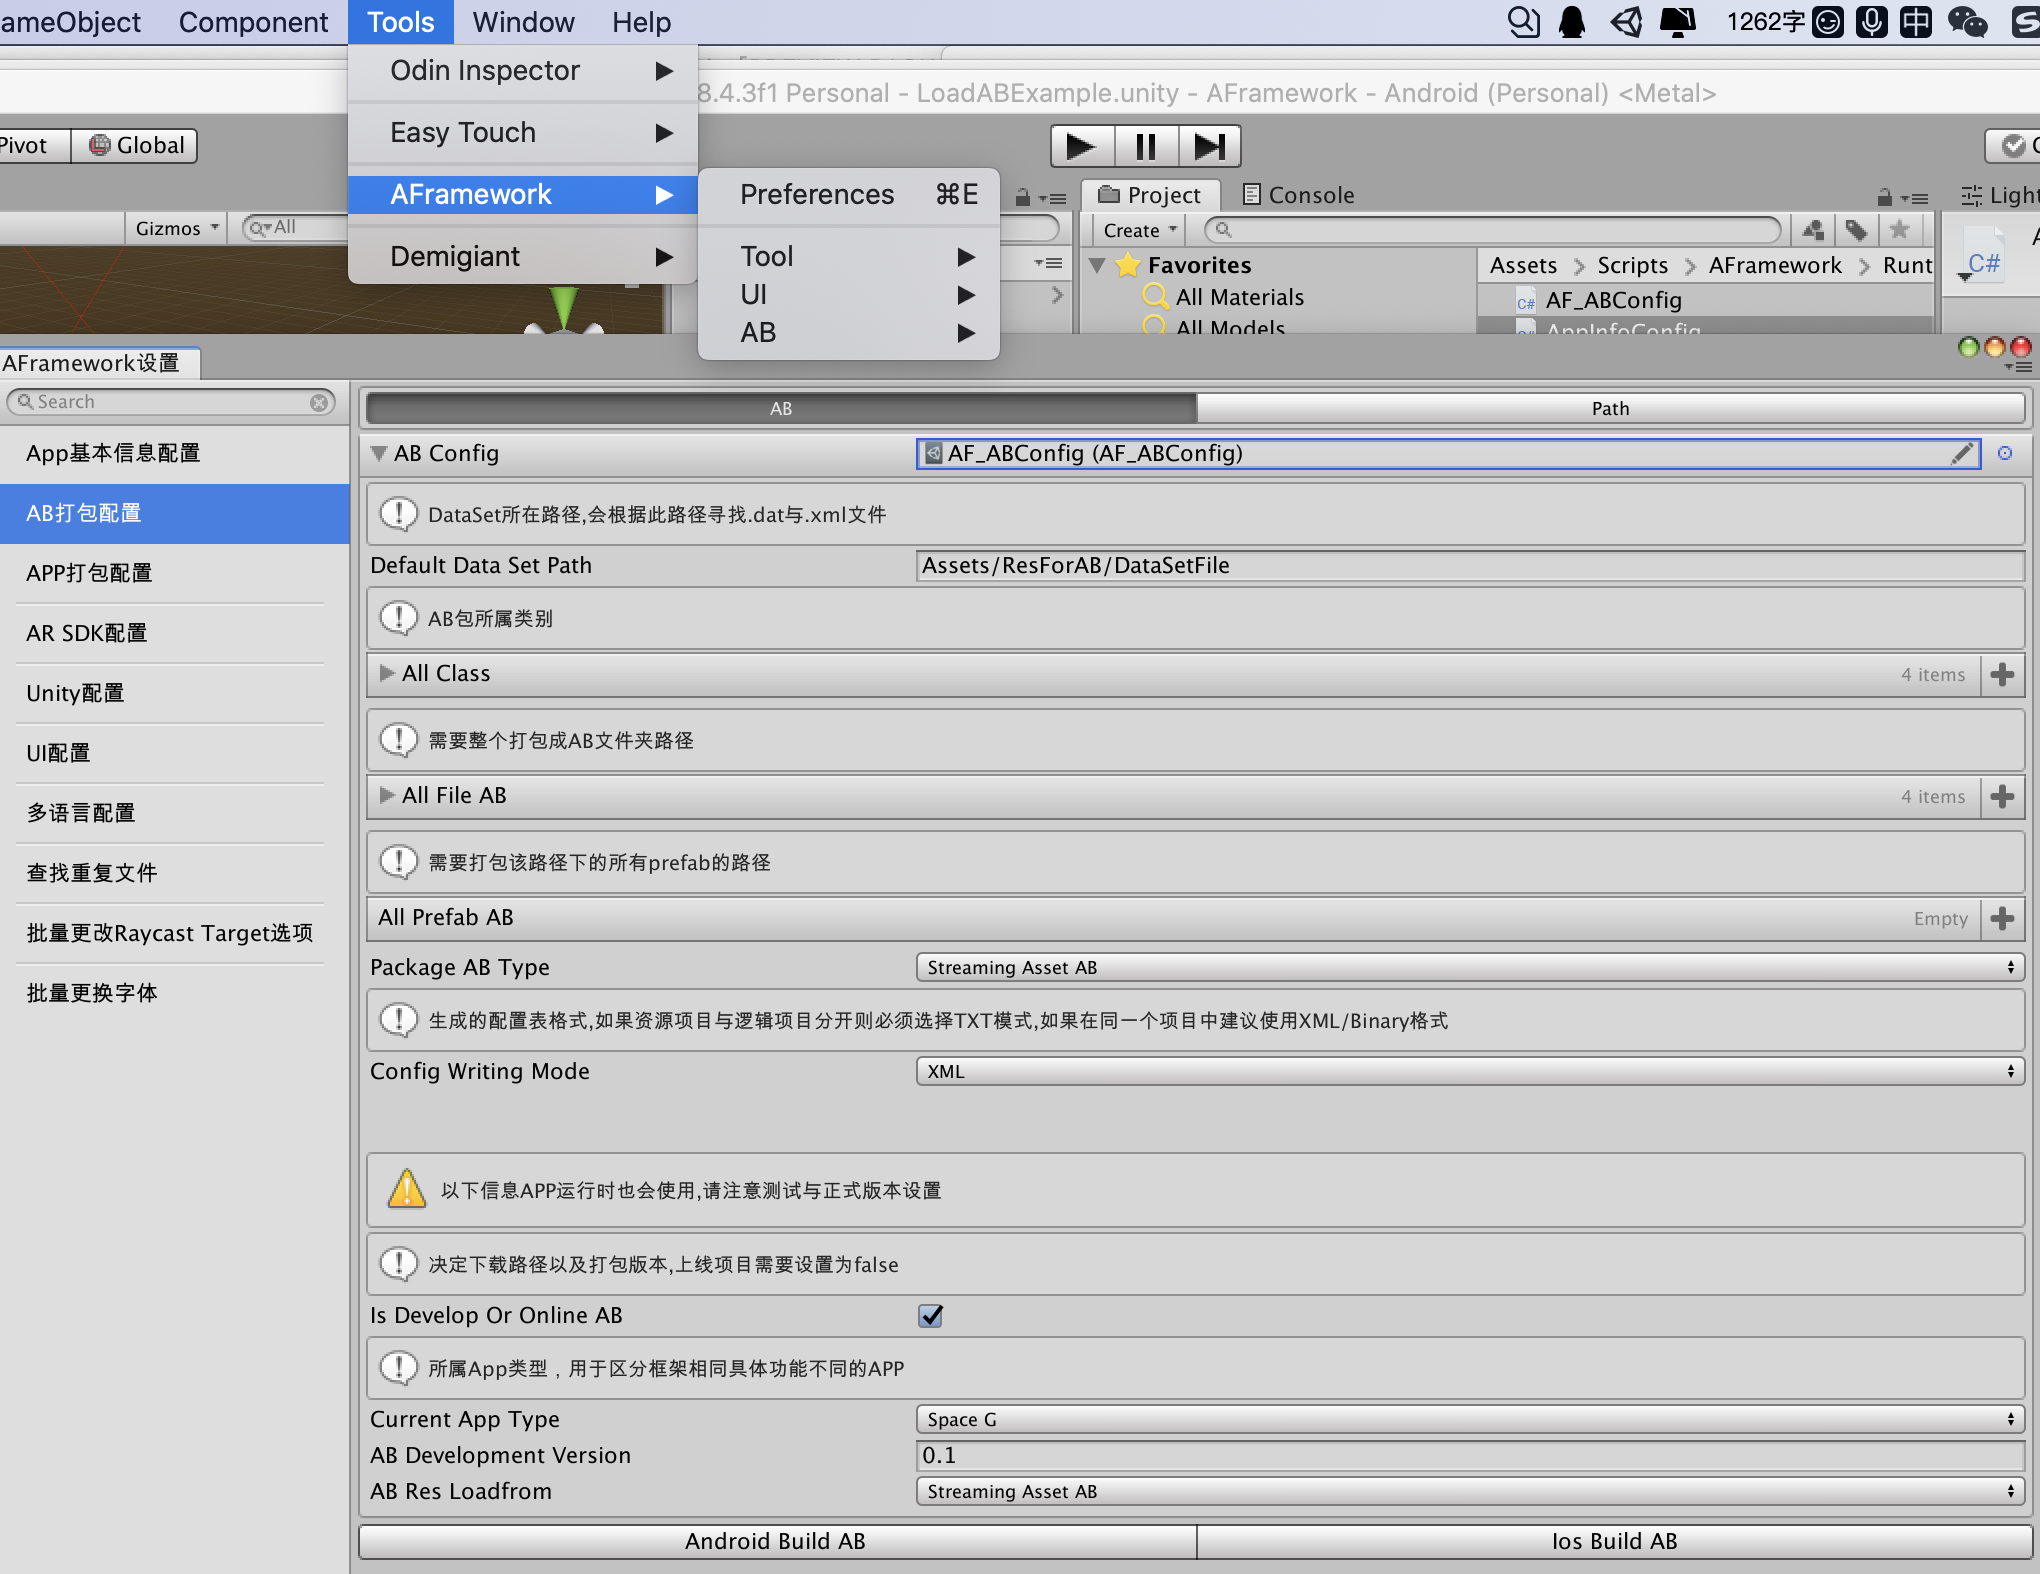This screenshot has width=2040, height=1574.
Task: Click the Play button in the toolbar
Action: pos(1081,147)
